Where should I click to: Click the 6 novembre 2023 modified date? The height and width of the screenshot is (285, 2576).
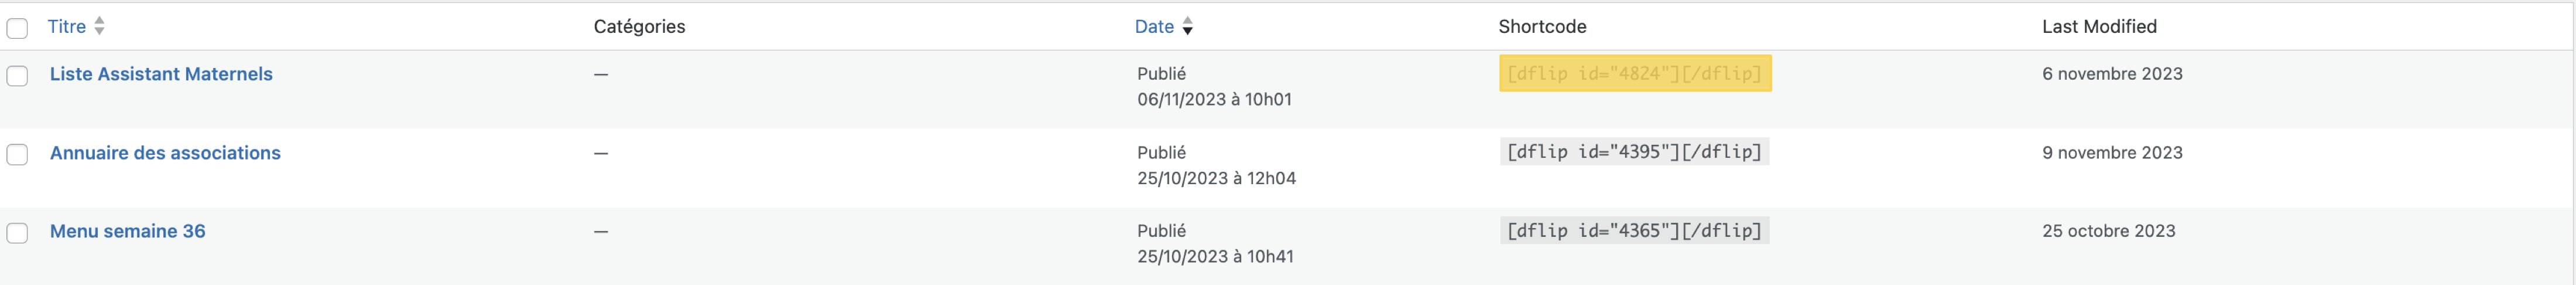tap(2112, 74)
